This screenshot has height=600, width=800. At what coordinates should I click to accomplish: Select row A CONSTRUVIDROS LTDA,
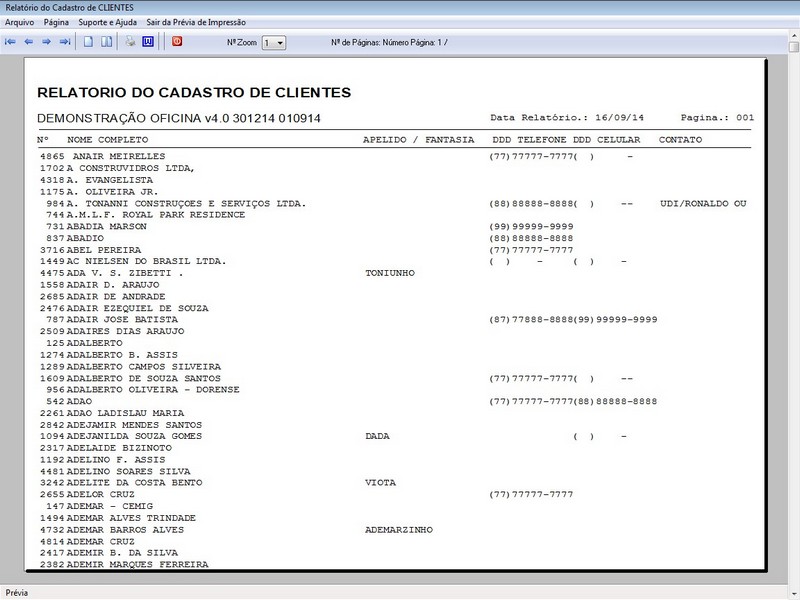[x=393, y=168]
